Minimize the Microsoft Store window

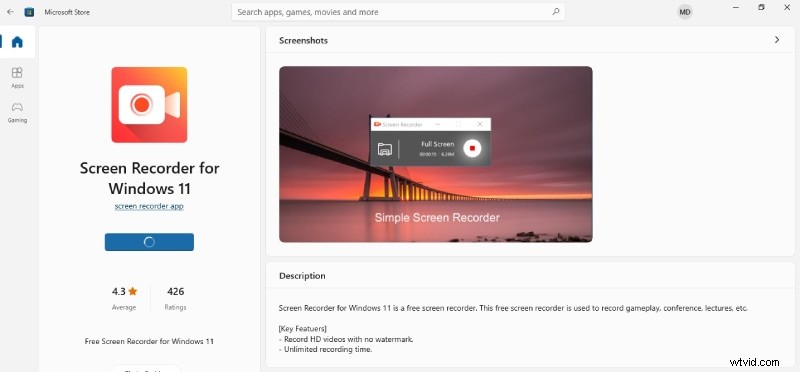pos(736,8)
